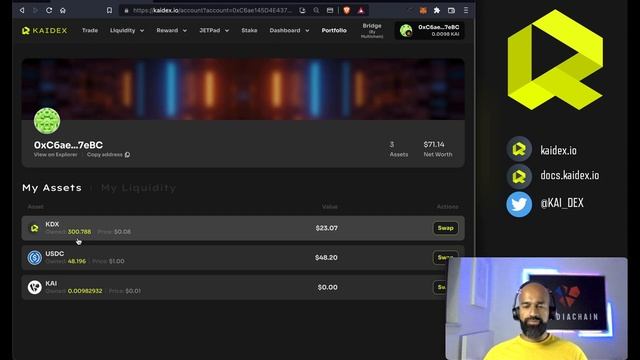
Task: Swap the USDC asset
Action: [445, 257]
